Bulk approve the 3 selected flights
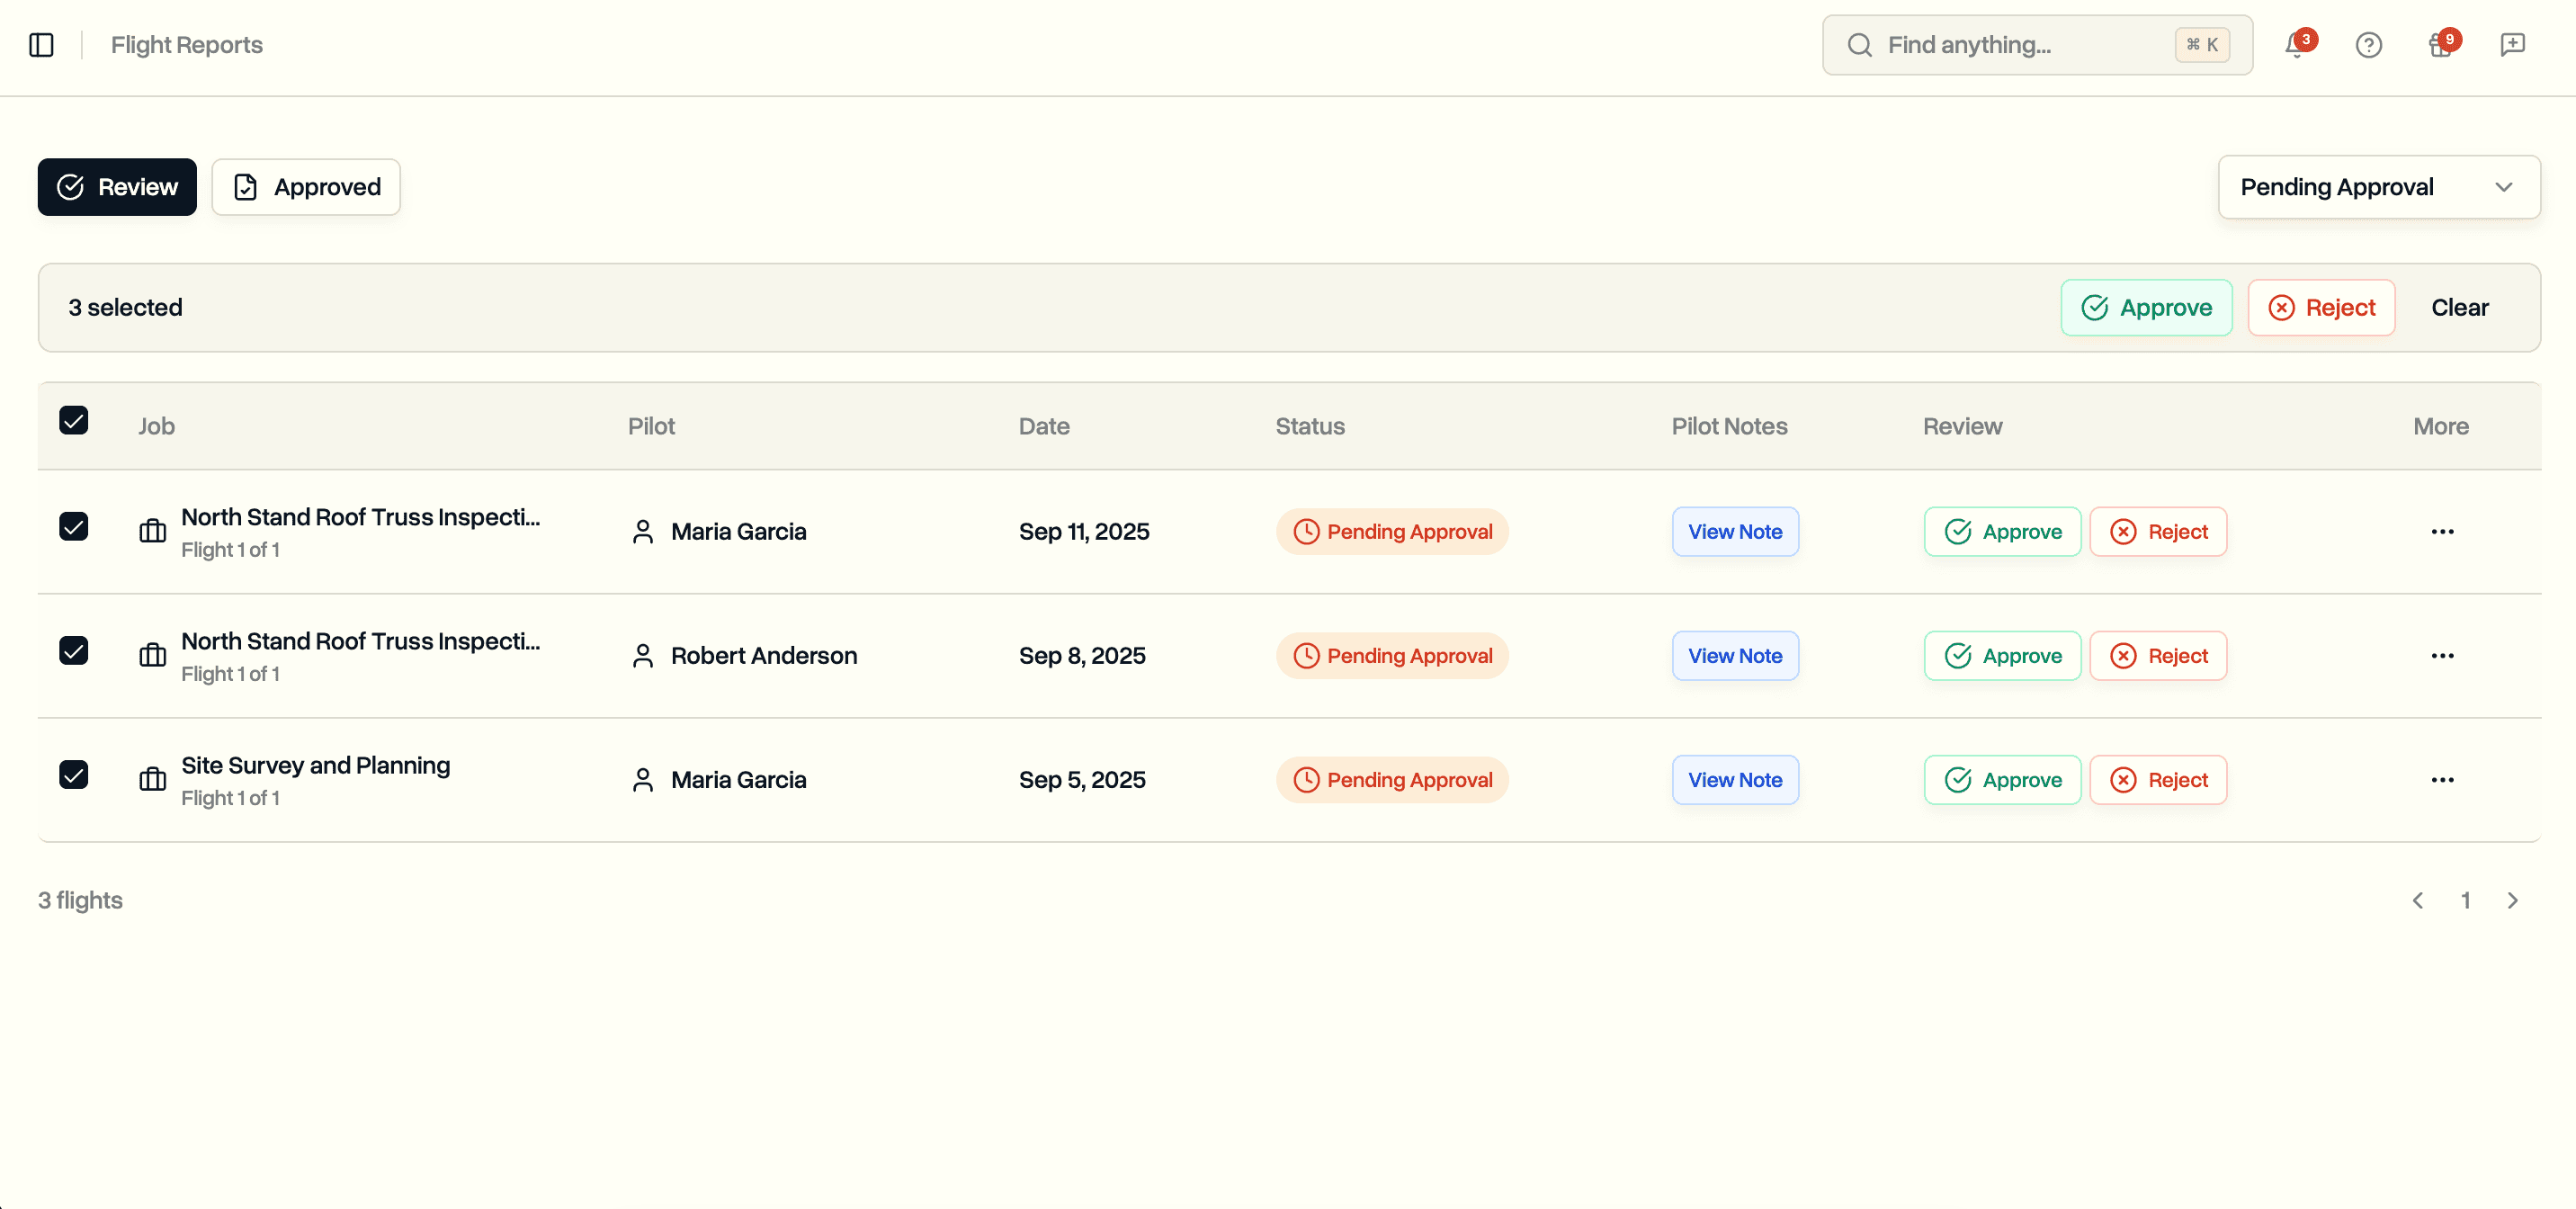 2146,308
